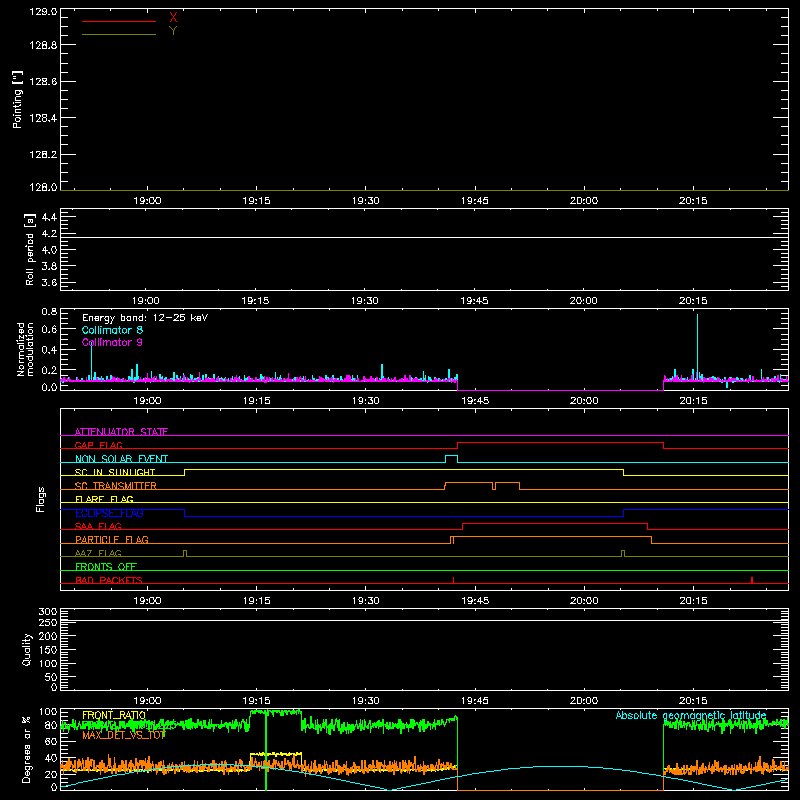Screen dimensions: 800x800
Task: Click the olive Y legend line
Action: (x=119, y=35)
